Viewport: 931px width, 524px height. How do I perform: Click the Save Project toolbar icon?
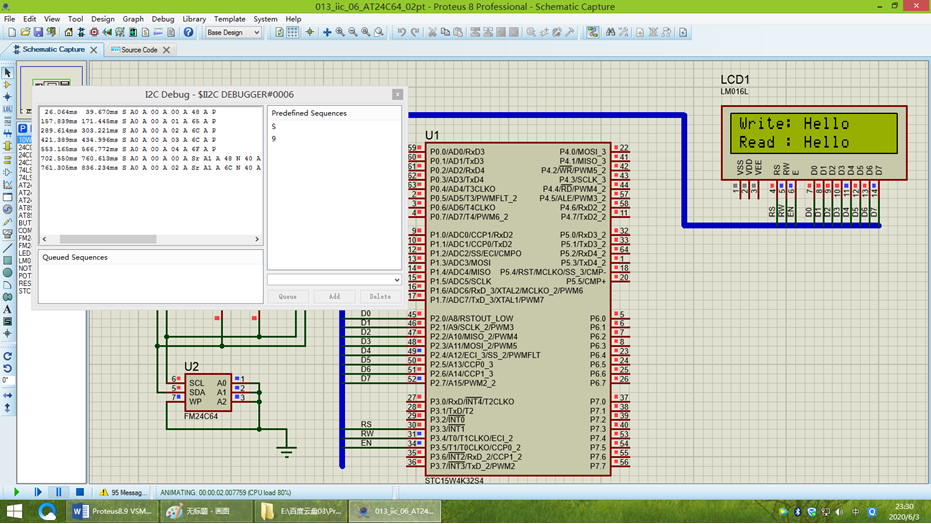point(39,32)
